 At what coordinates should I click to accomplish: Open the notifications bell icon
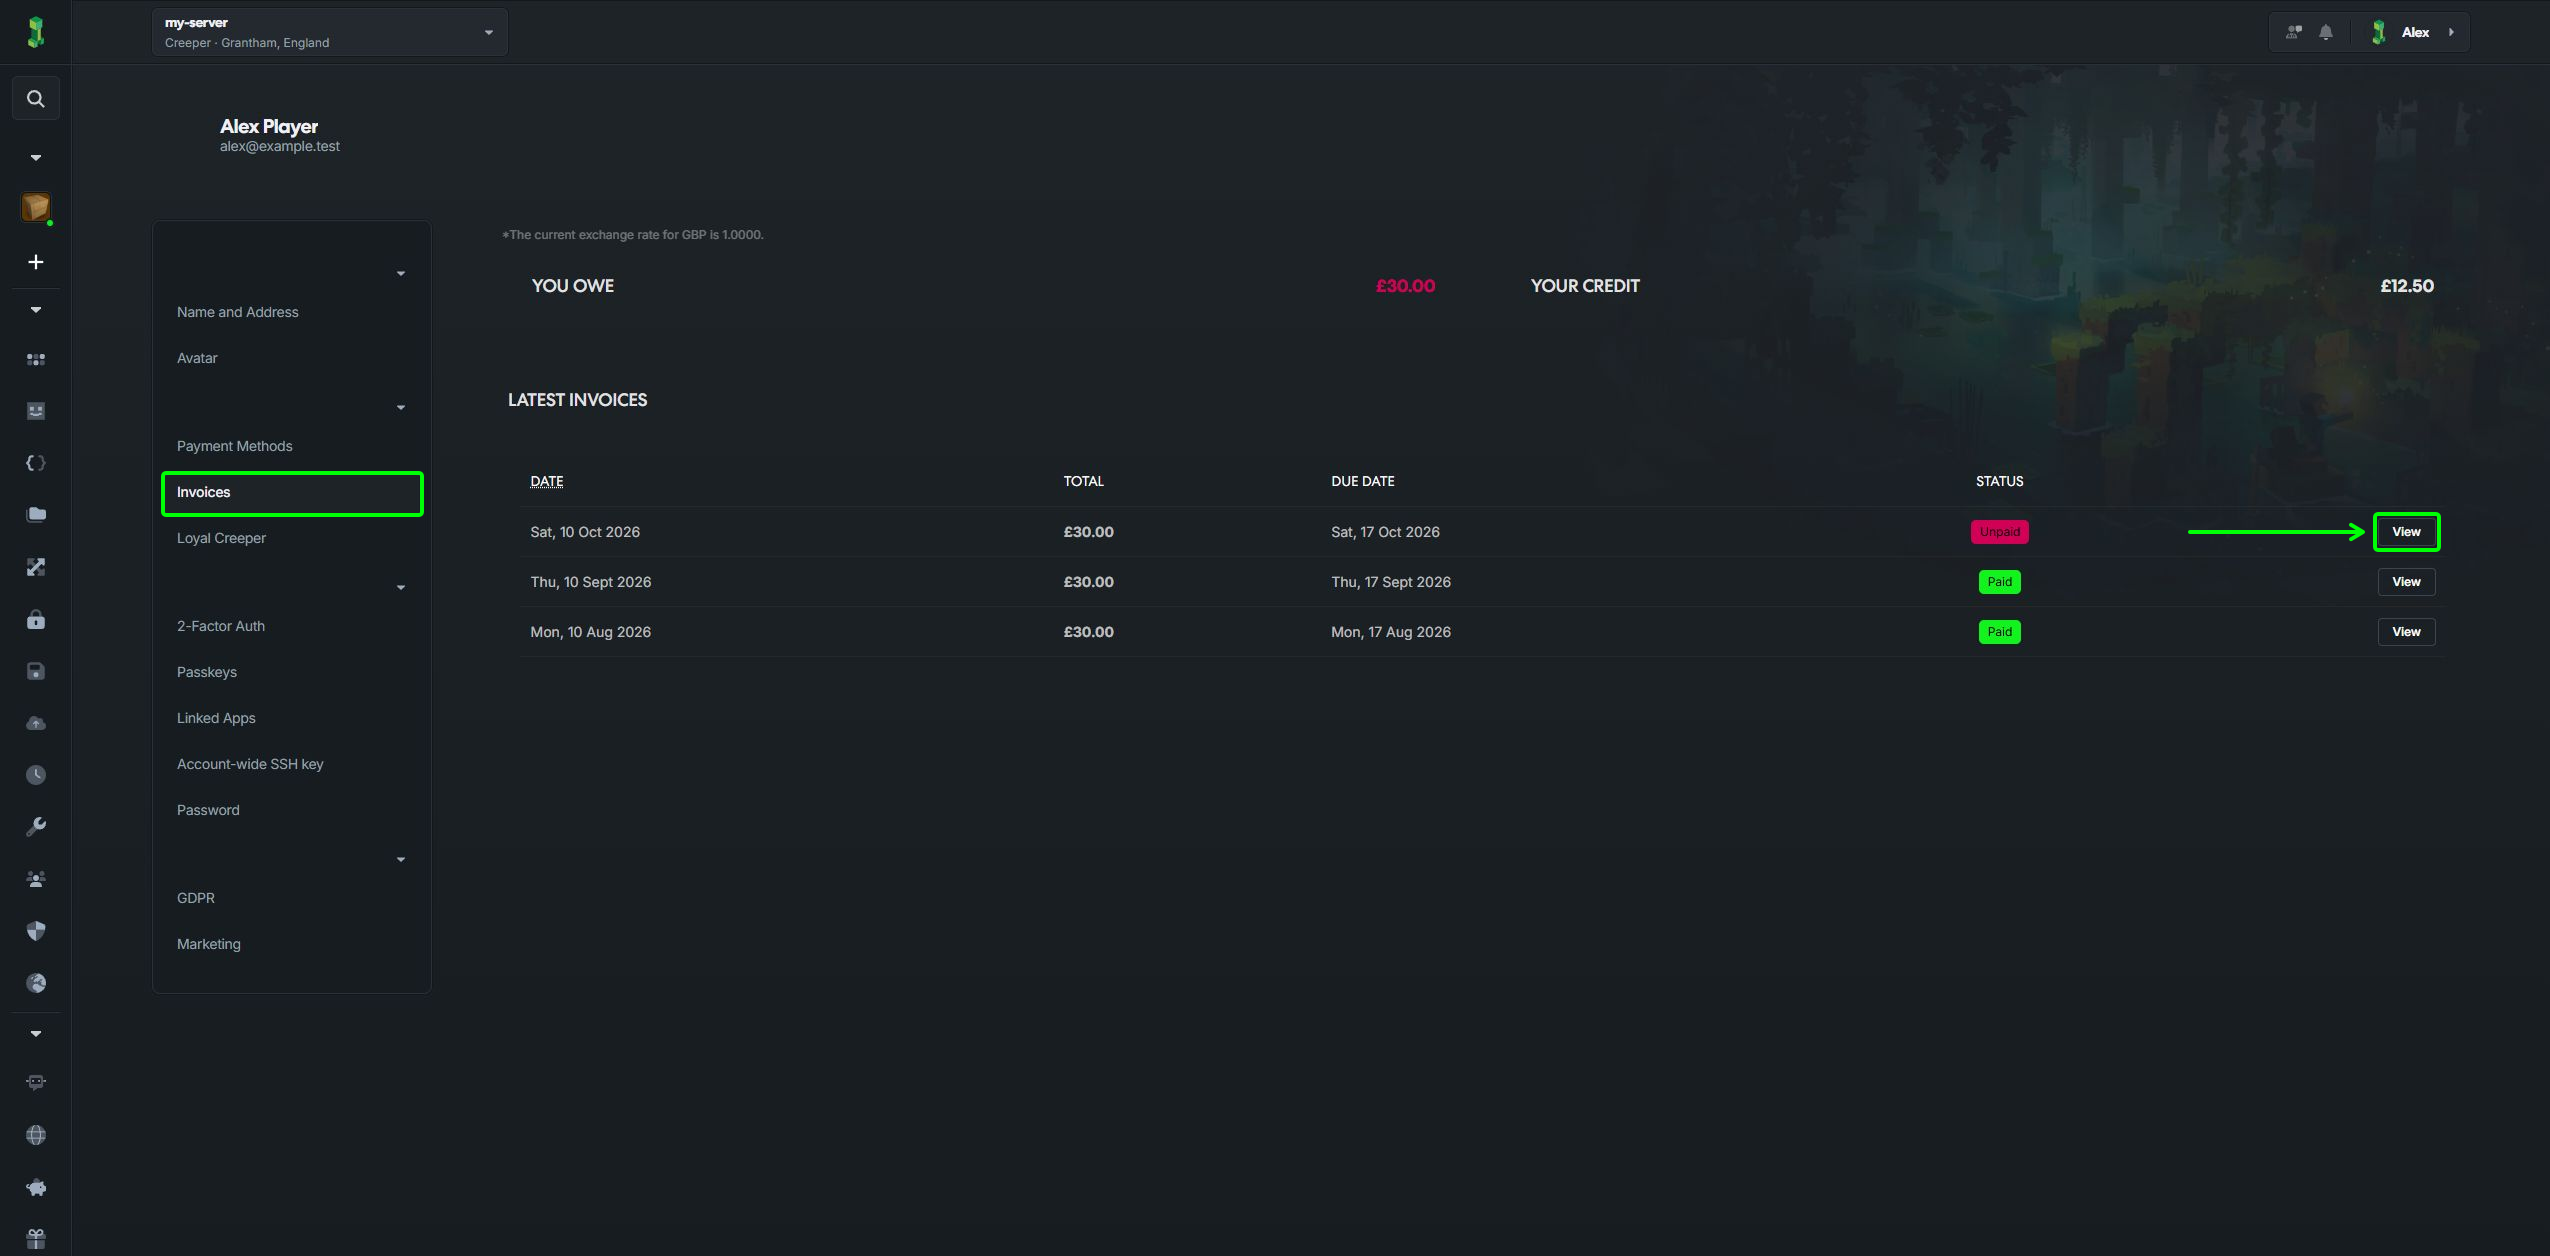(x=2326, y=32)
